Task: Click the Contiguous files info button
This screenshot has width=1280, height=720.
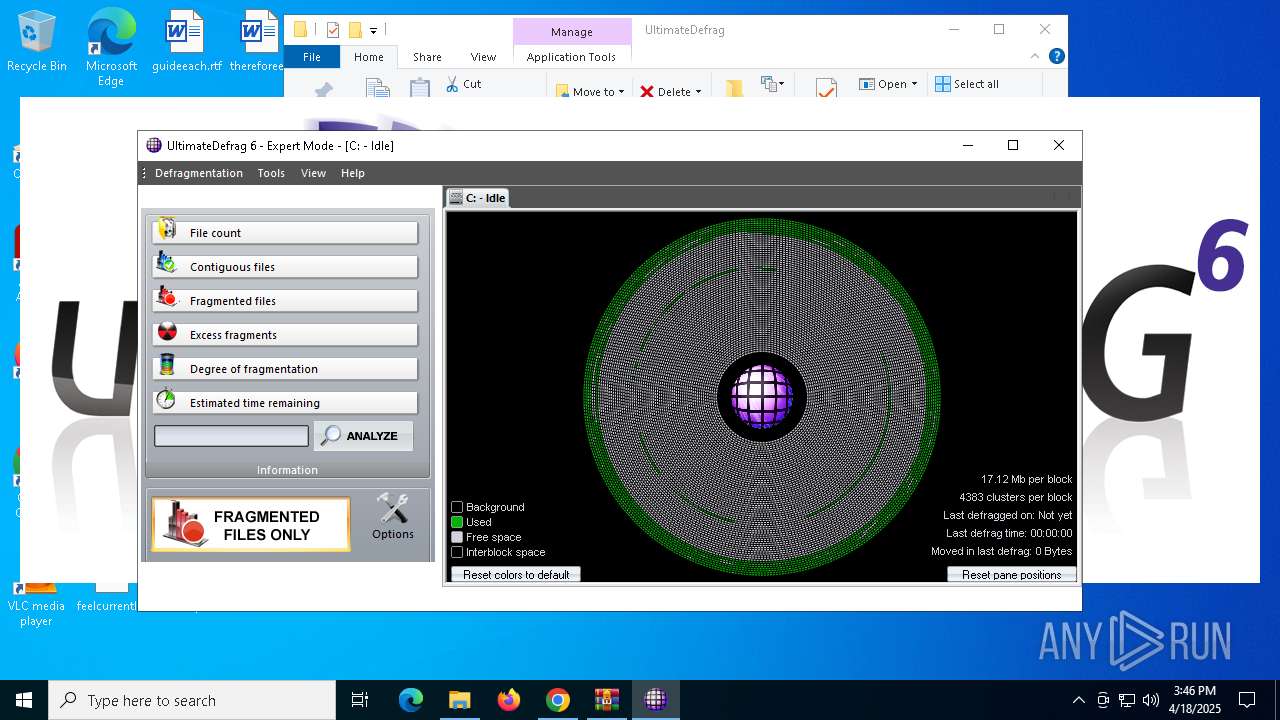Action: [x=285, y=266]
